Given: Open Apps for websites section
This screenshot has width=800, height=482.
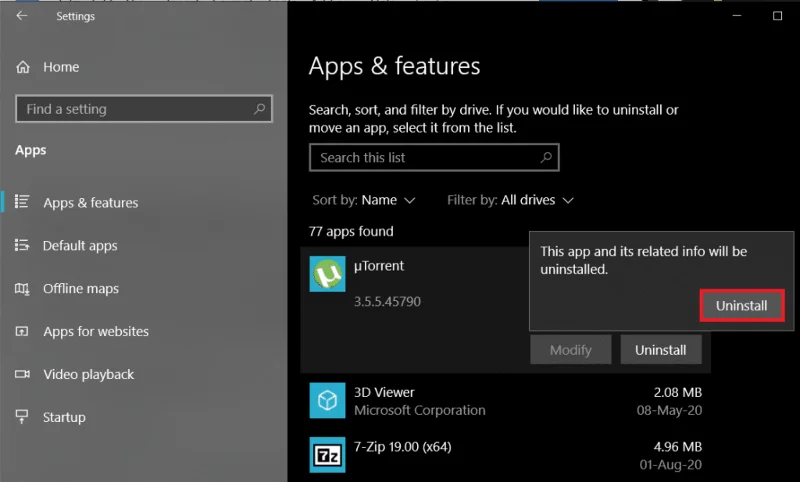Looking at the screenshot, I should 96,332.
